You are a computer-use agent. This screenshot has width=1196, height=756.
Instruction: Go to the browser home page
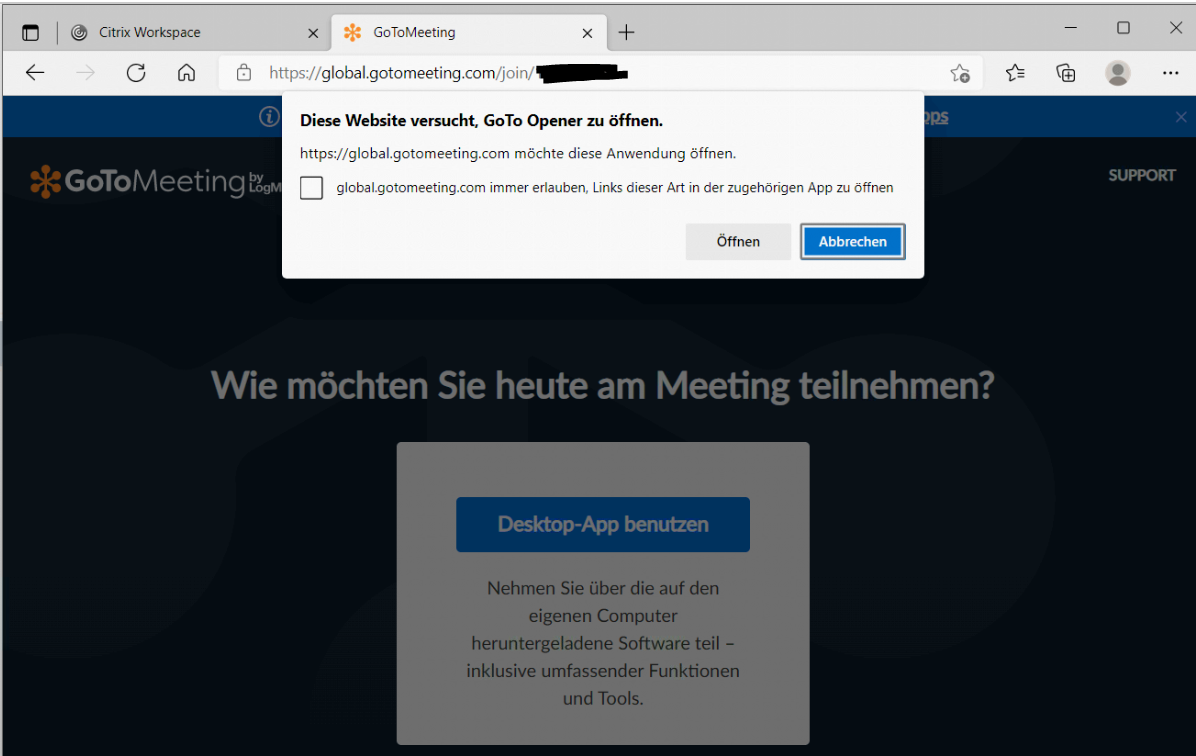(186, 73)
